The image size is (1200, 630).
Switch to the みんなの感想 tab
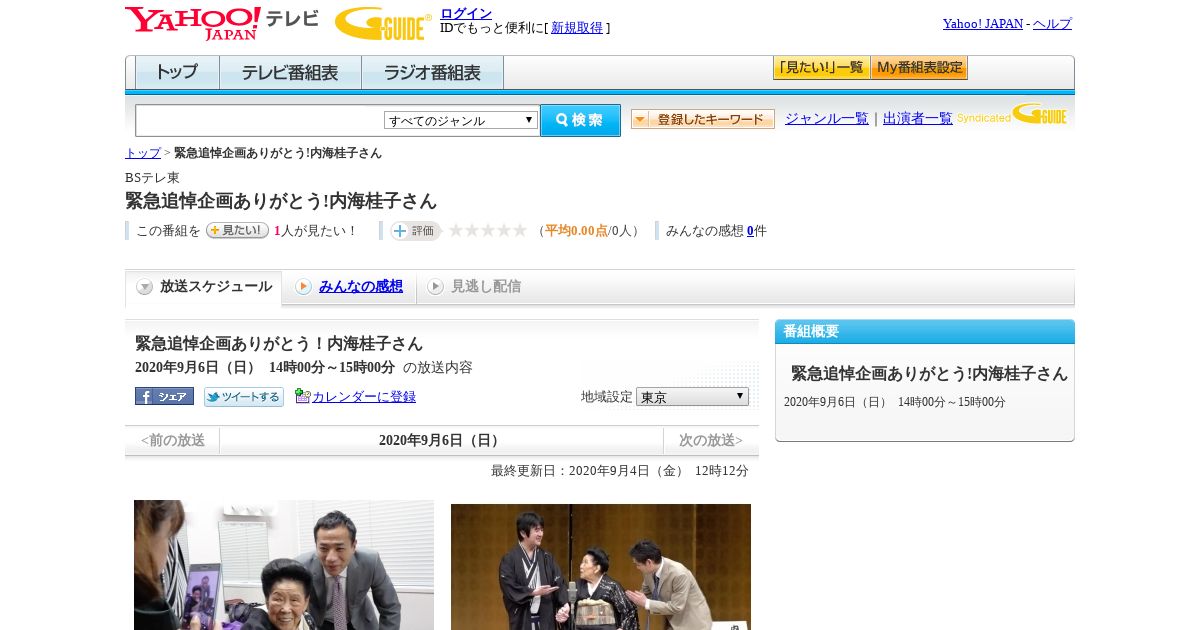point(361,286)
